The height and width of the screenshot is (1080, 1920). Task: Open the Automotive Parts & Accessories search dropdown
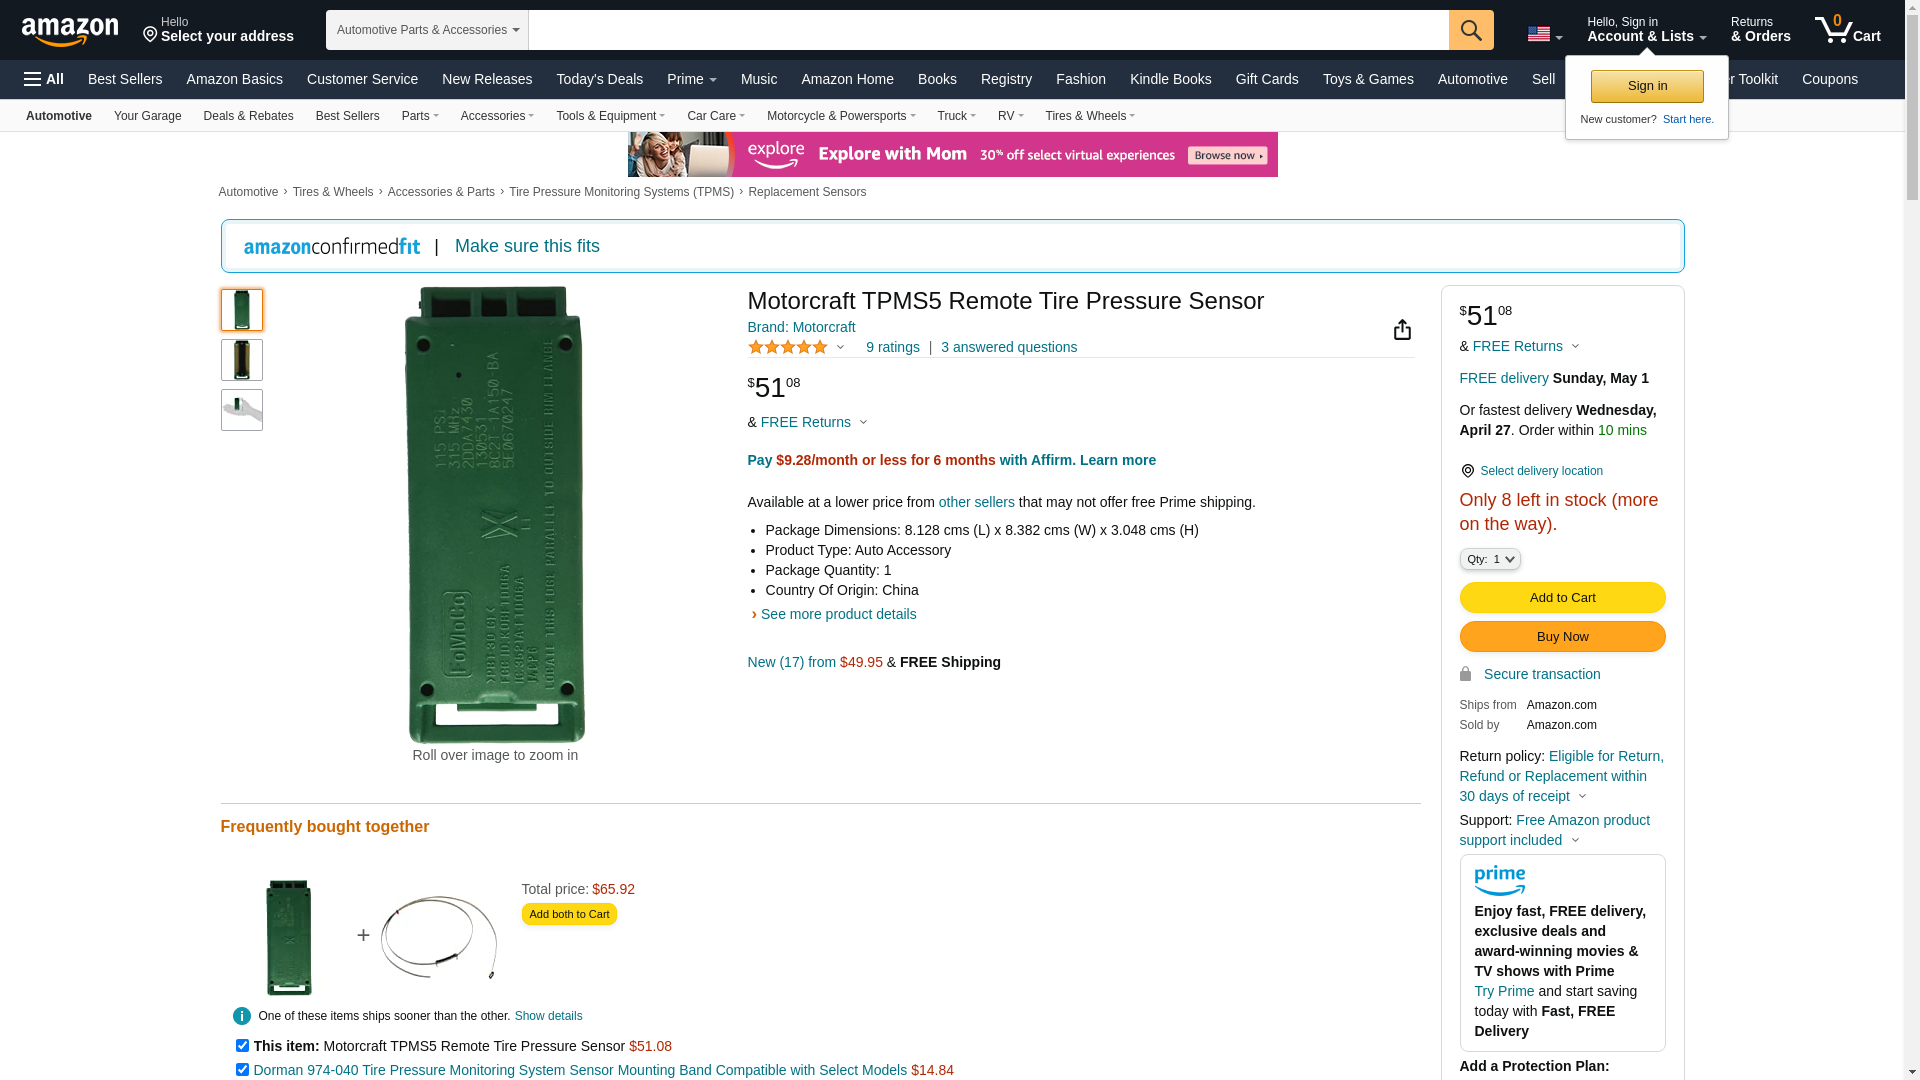427,30
